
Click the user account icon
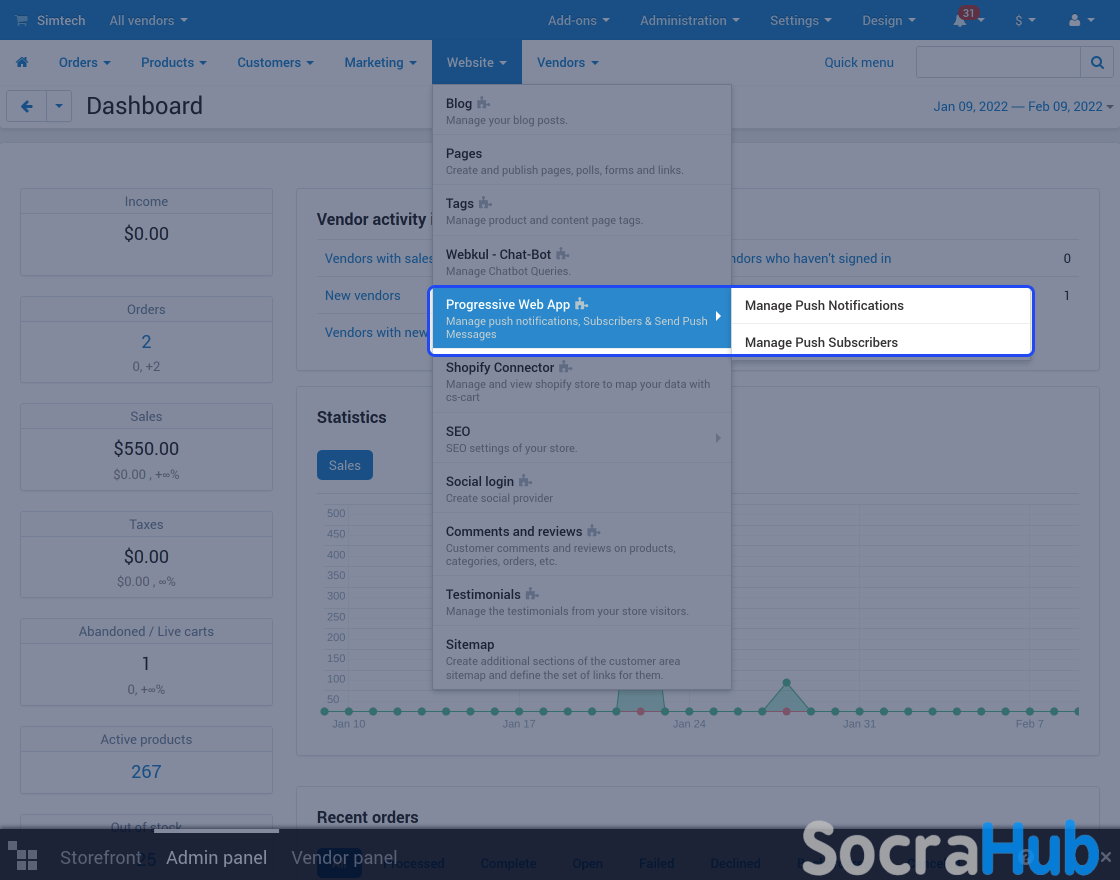[1075, 21]
